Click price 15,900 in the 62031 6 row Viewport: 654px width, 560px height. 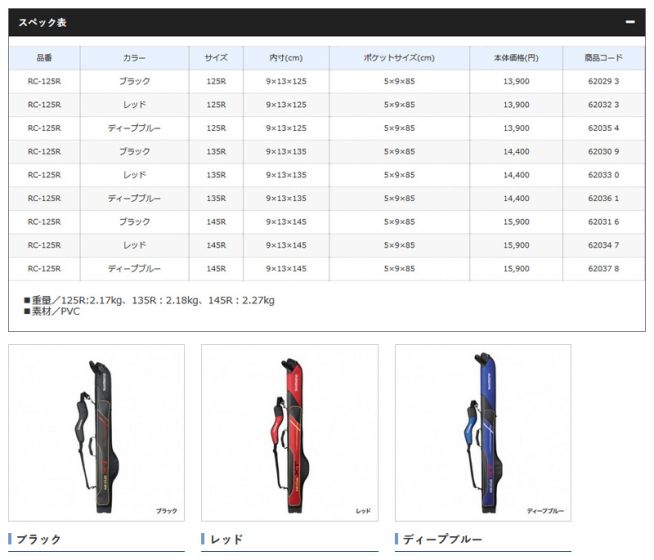coord(516,222)
